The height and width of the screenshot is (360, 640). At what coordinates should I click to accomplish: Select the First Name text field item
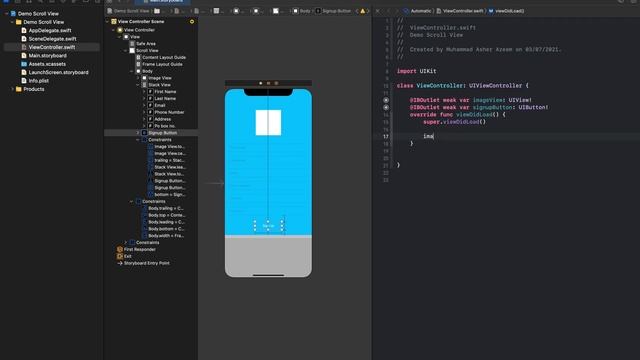[x=165, y=91]
